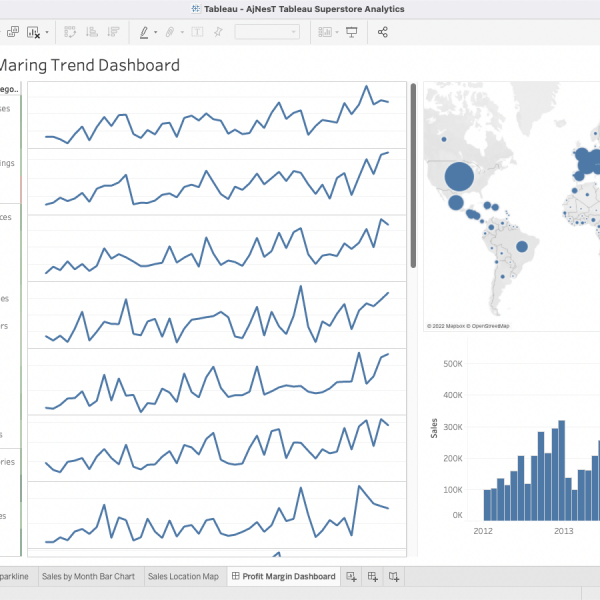This screenshot has width=600, height=600.
Task: Click the New Worksheet icon
Action: (351, 577)
